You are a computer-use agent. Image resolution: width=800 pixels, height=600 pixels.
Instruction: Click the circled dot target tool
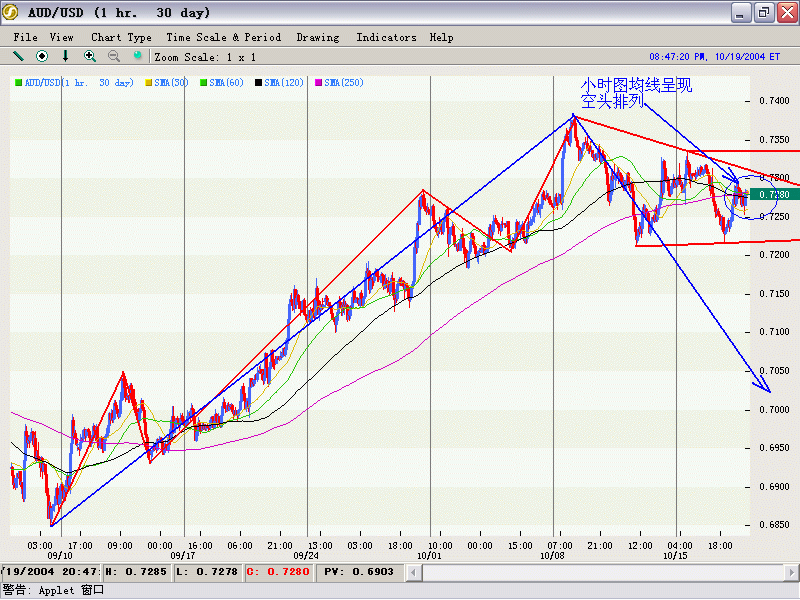(x=42, y=57)
